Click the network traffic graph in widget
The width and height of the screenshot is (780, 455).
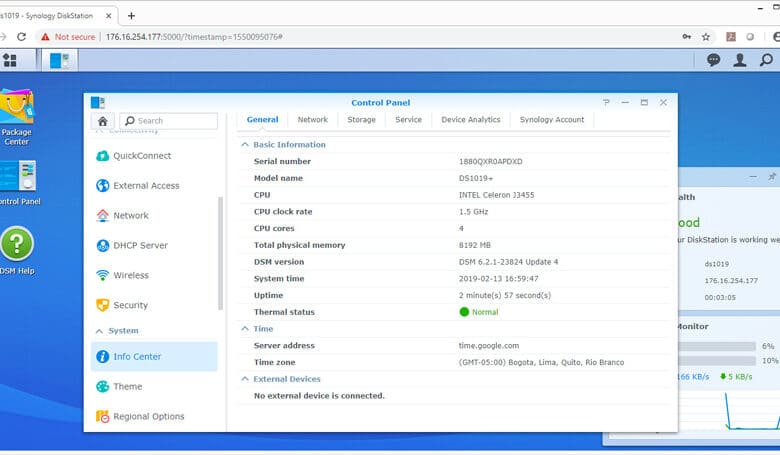(729, 410)
